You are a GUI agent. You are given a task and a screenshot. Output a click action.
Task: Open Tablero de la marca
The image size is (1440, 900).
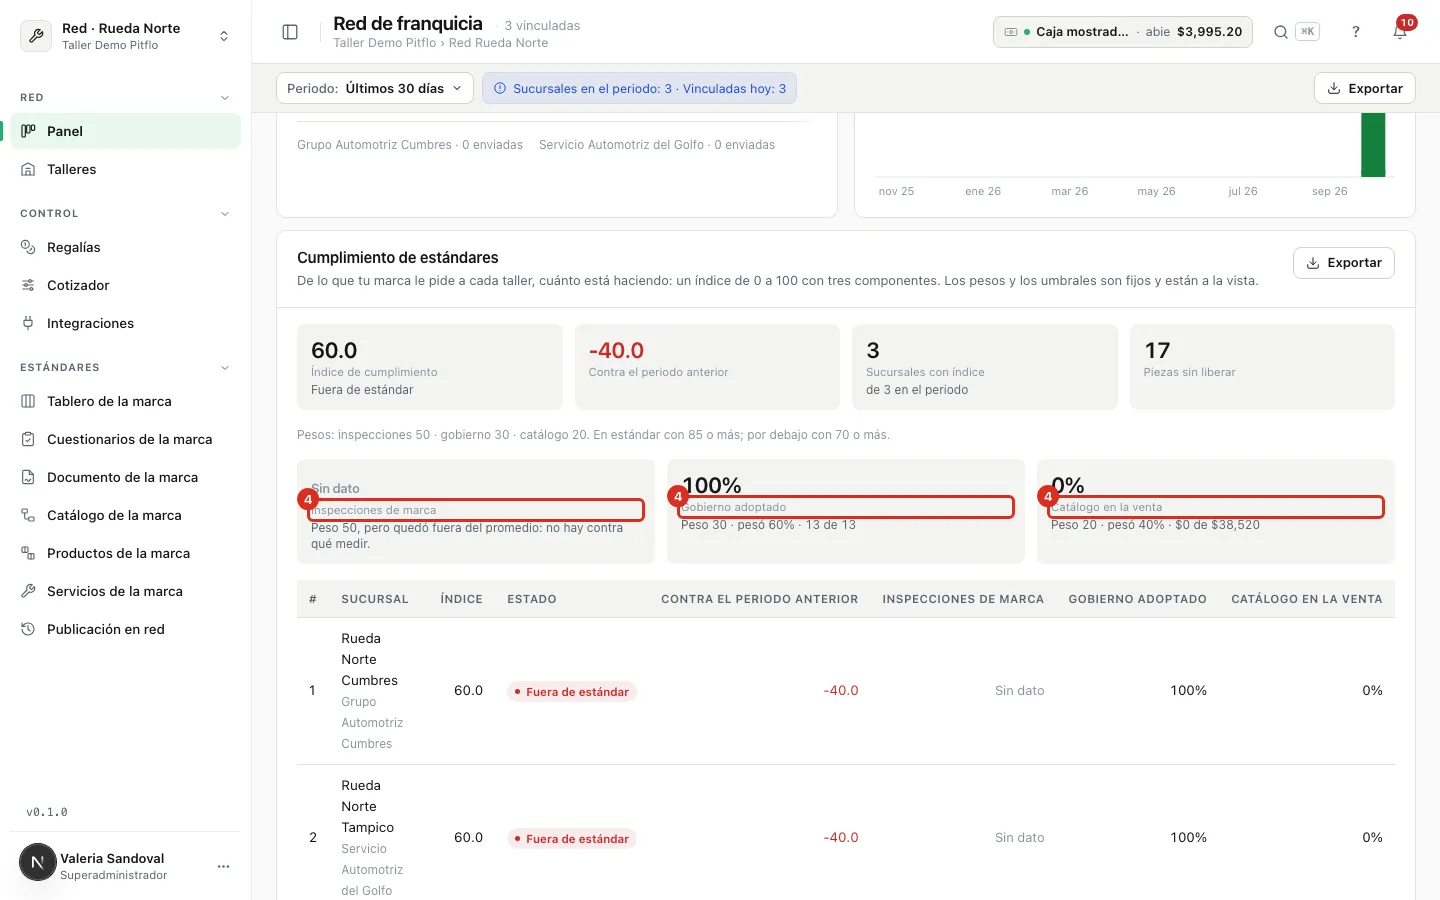point(126,401)
